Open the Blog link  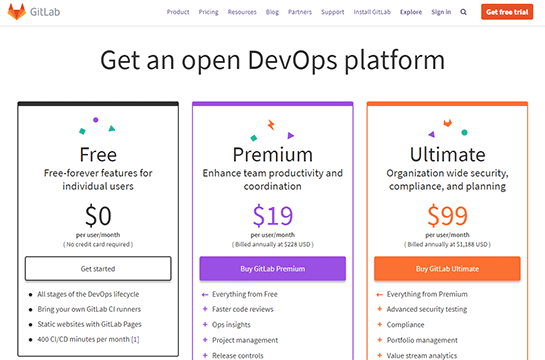coord(272,12)
